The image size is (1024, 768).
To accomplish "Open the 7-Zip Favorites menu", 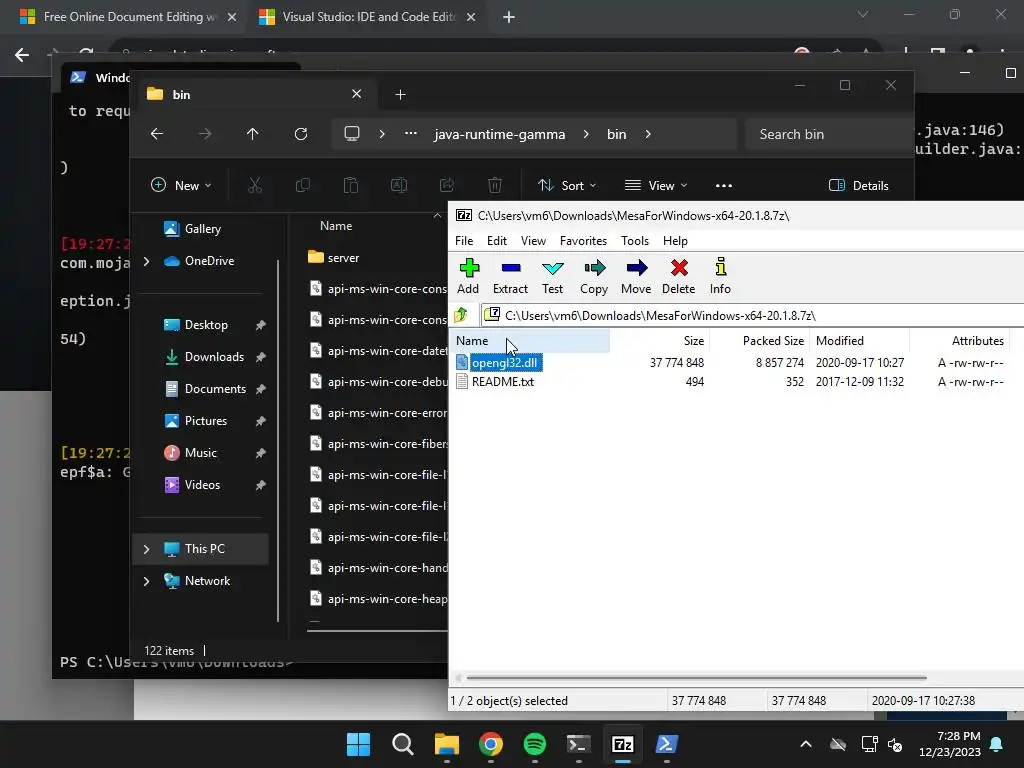I will click(x=583, y=241).
